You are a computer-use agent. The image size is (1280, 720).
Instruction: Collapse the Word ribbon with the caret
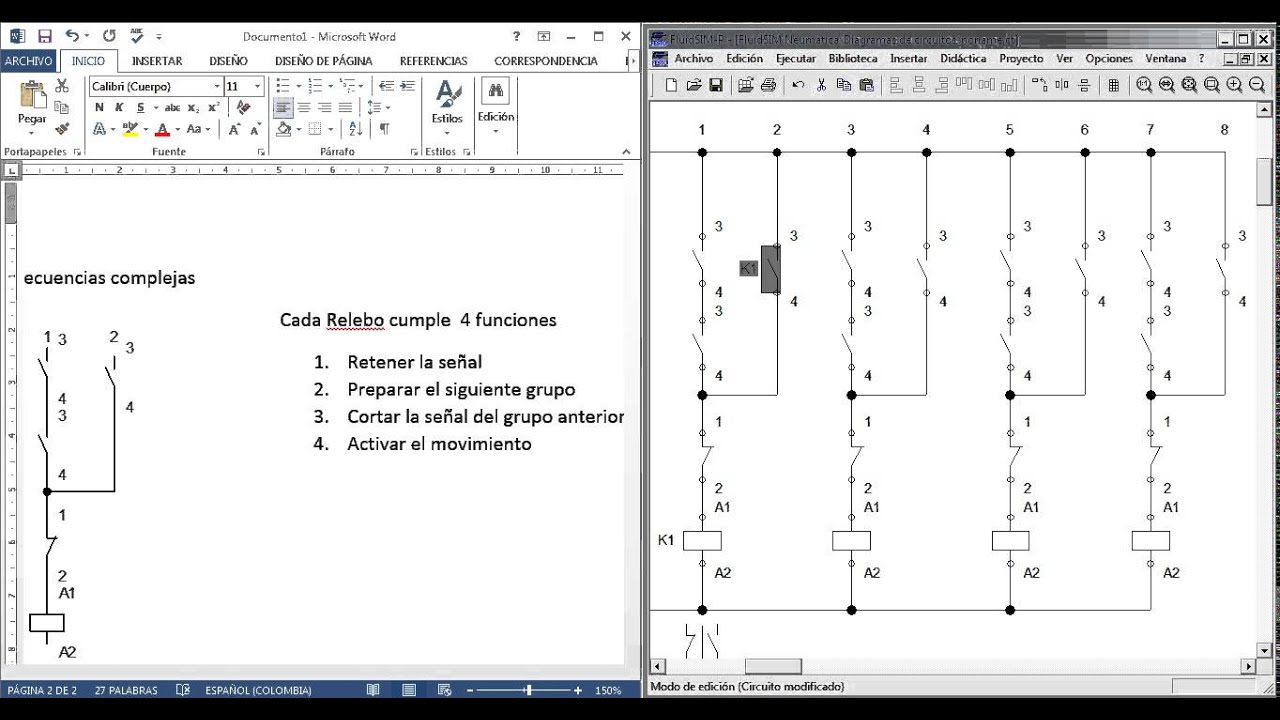[627, 152]
